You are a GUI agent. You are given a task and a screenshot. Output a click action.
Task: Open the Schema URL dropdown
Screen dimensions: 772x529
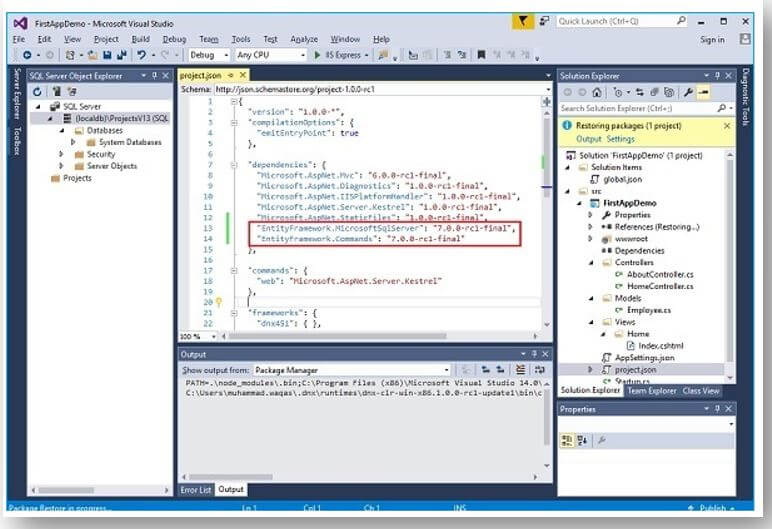pos(548,89)
